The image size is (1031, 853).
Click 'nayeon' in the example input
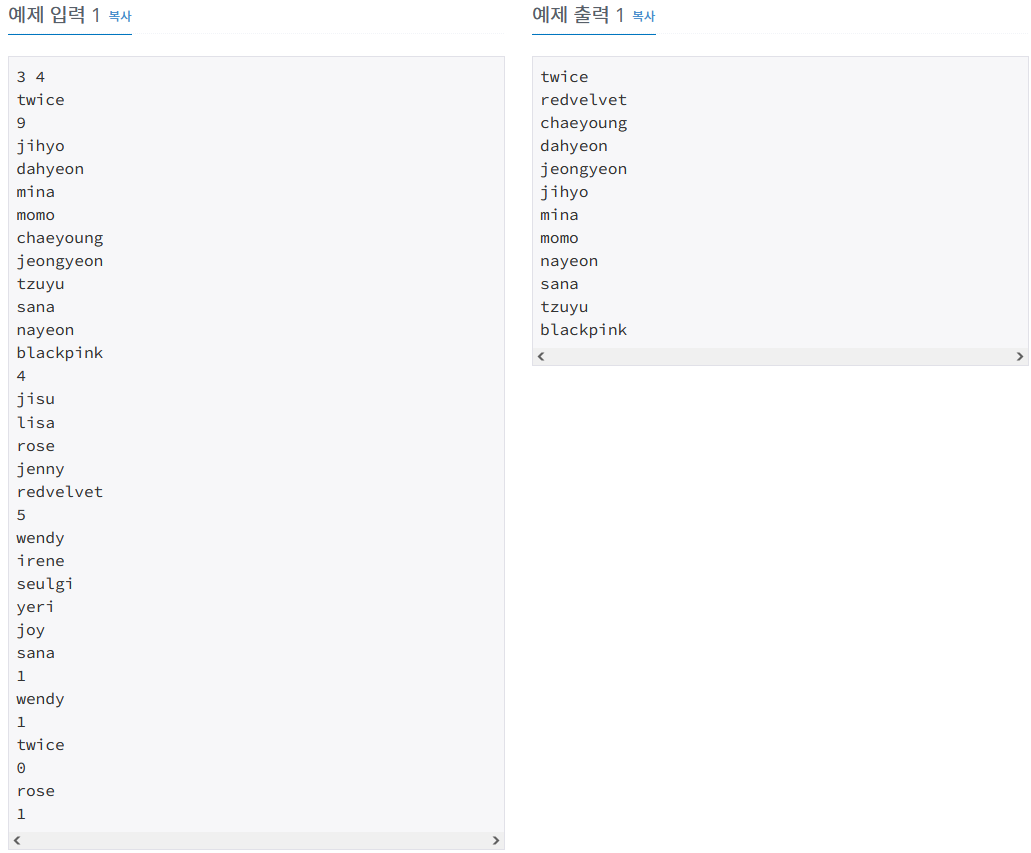(45, 330)
